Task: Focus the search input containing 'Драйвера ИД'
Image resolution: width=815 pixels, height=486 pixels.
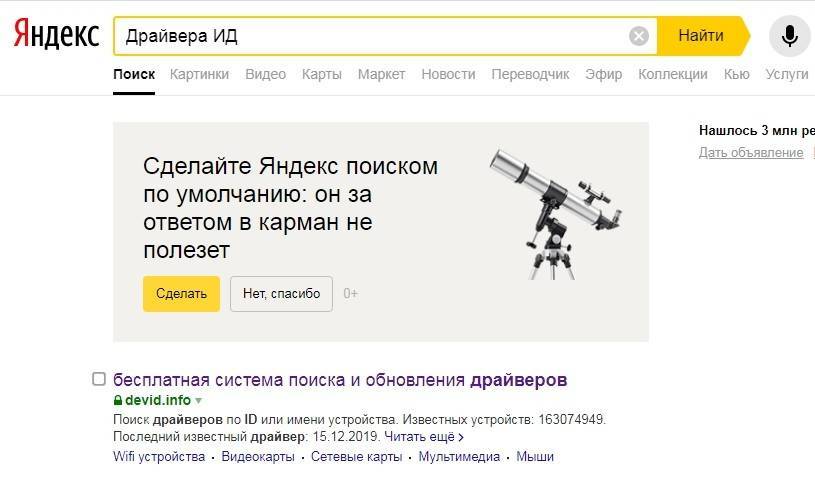Action: (x=372, y=36)
